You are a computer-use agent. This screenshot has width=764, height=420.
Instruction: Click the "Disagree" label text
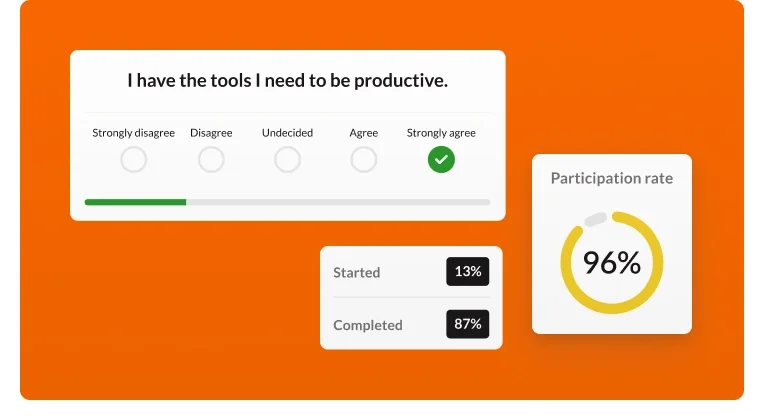pyautogui.click(x=211, y=133)
